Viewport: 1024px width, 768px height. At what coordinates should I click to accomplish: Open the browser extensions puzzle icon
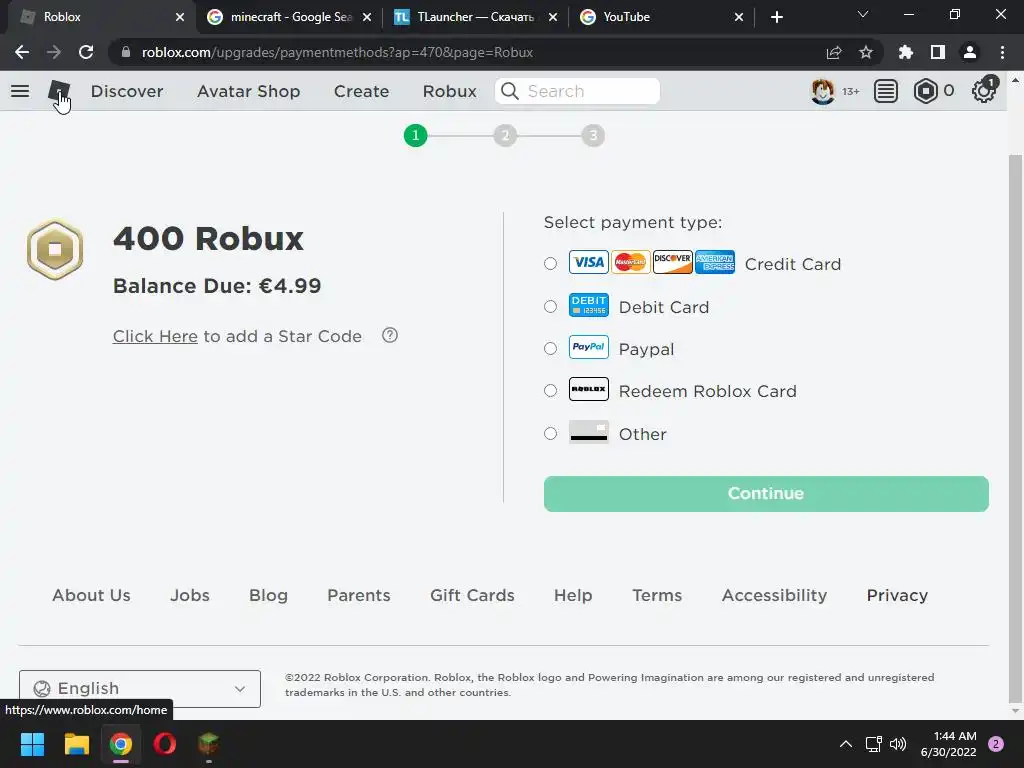click(x=905, y=52)
